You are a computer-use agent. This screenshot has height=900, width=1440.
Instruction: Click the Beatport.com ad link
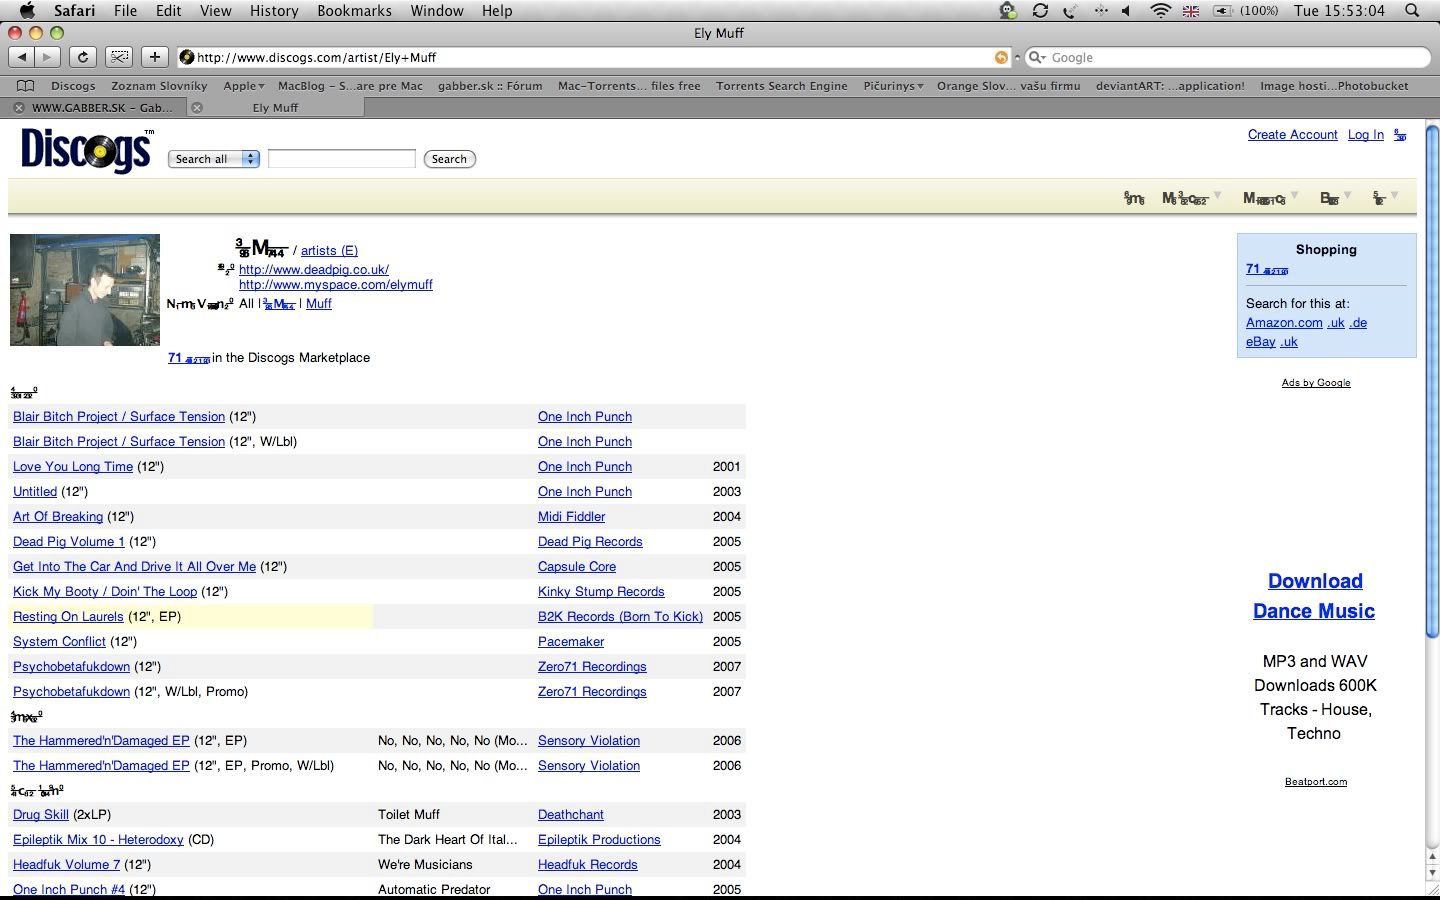[1316, 782]
